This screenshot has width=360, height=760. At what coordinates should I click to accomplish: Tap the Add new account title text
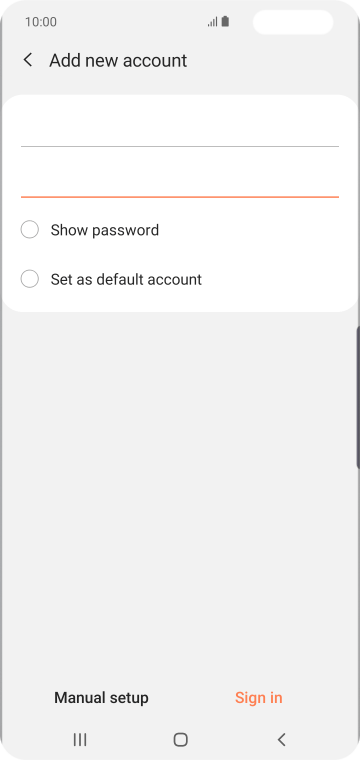click(x=118, y=61)
